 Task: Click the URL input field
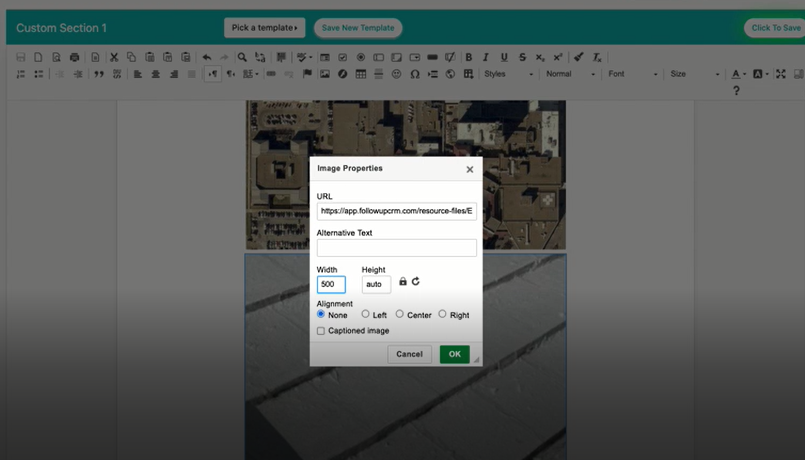click(x=396, y=211)
